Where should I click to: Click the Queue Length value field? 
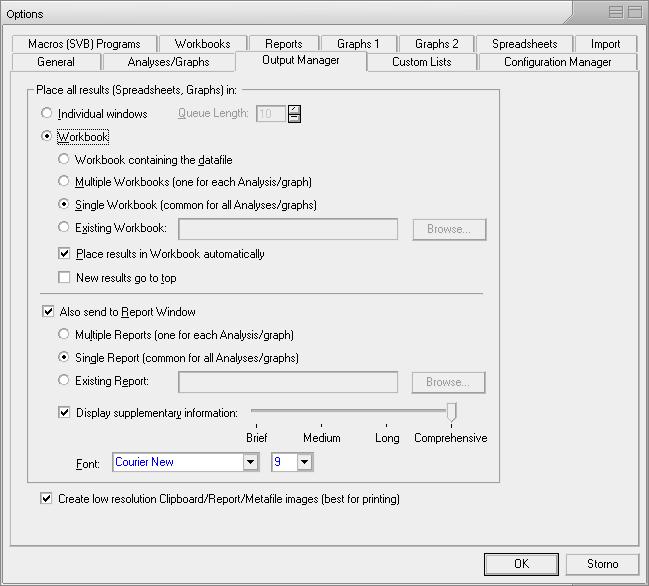click(271, 114)
